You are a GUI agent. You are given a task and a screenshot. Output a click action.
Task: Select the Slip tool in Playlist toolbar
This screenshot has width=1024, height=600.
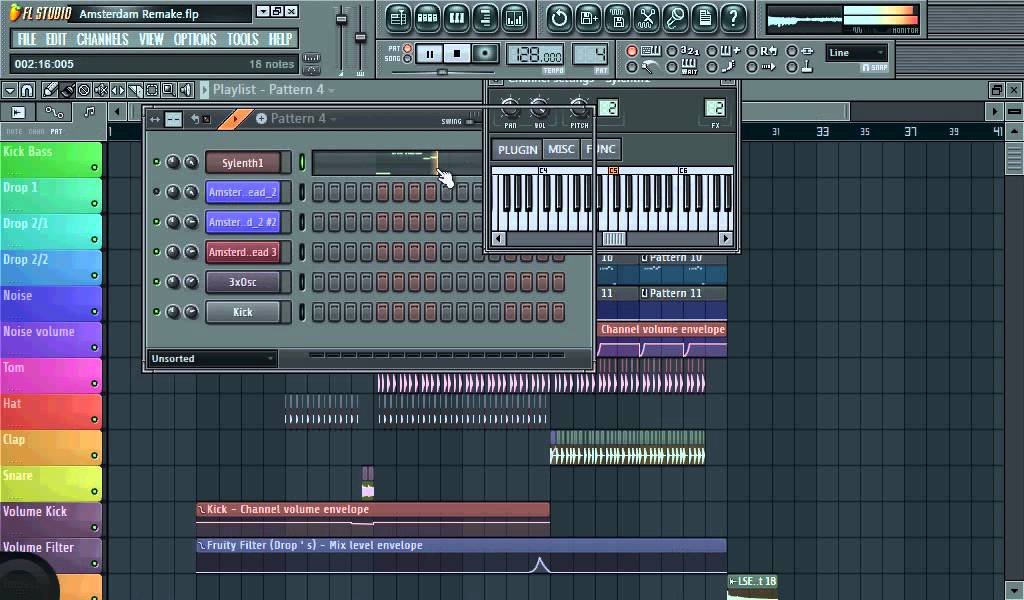pos(118,89)
